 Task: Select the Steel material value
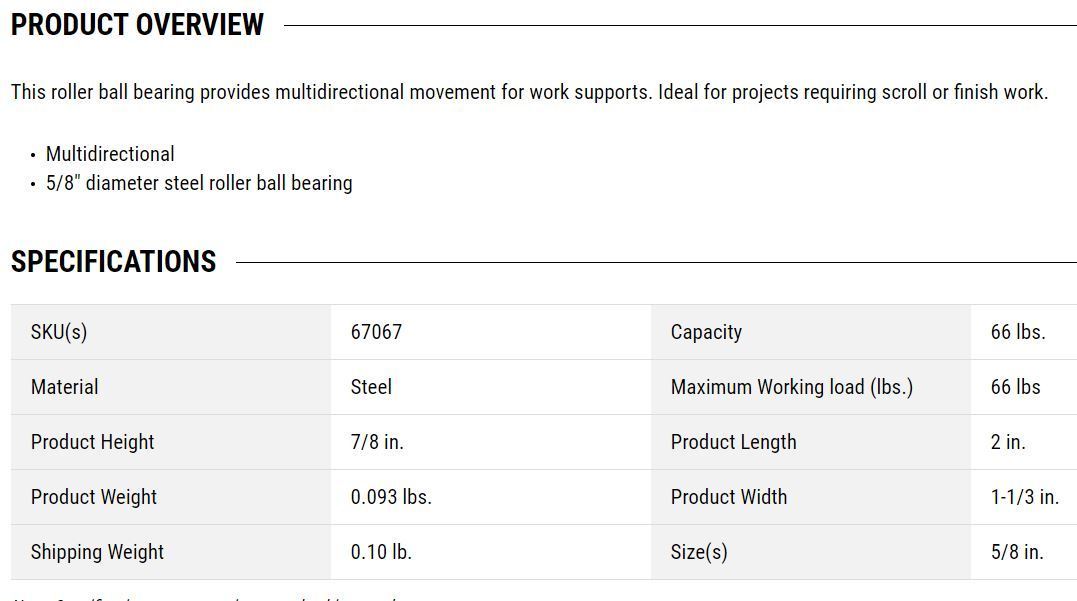tap(371, 387)
